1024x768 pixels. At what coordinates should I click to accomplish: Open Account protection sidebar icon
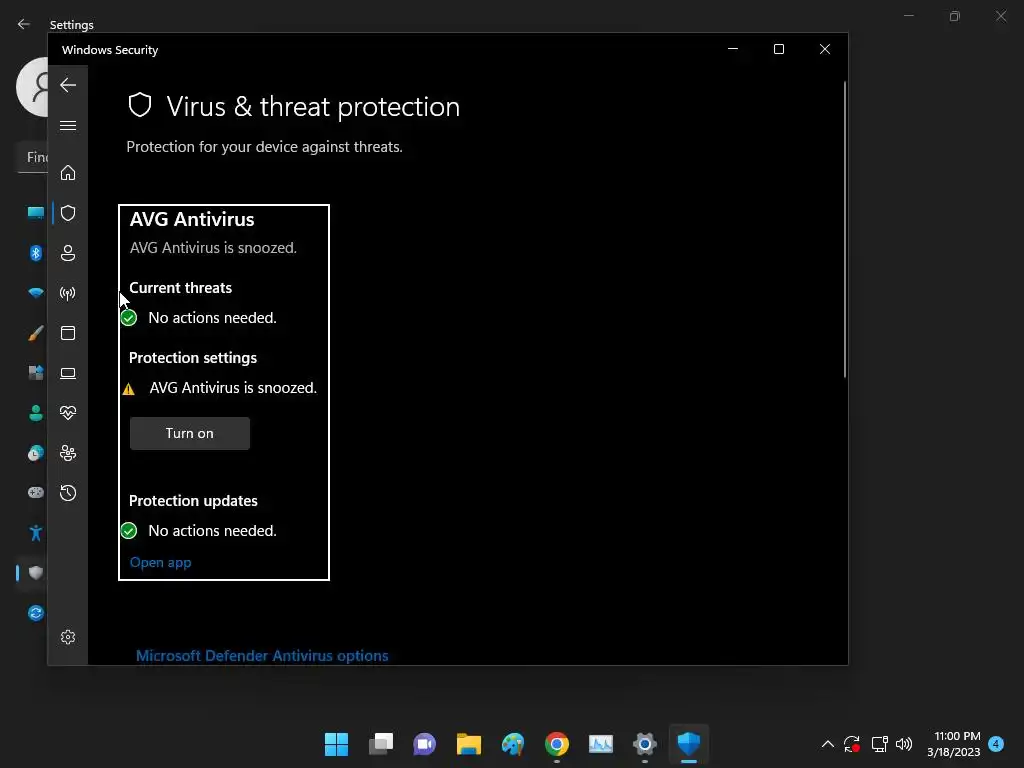(68, 253)
